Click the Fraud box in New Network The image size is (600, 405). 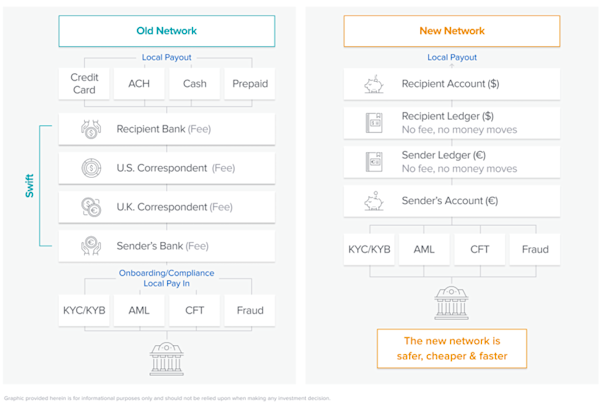535,249
